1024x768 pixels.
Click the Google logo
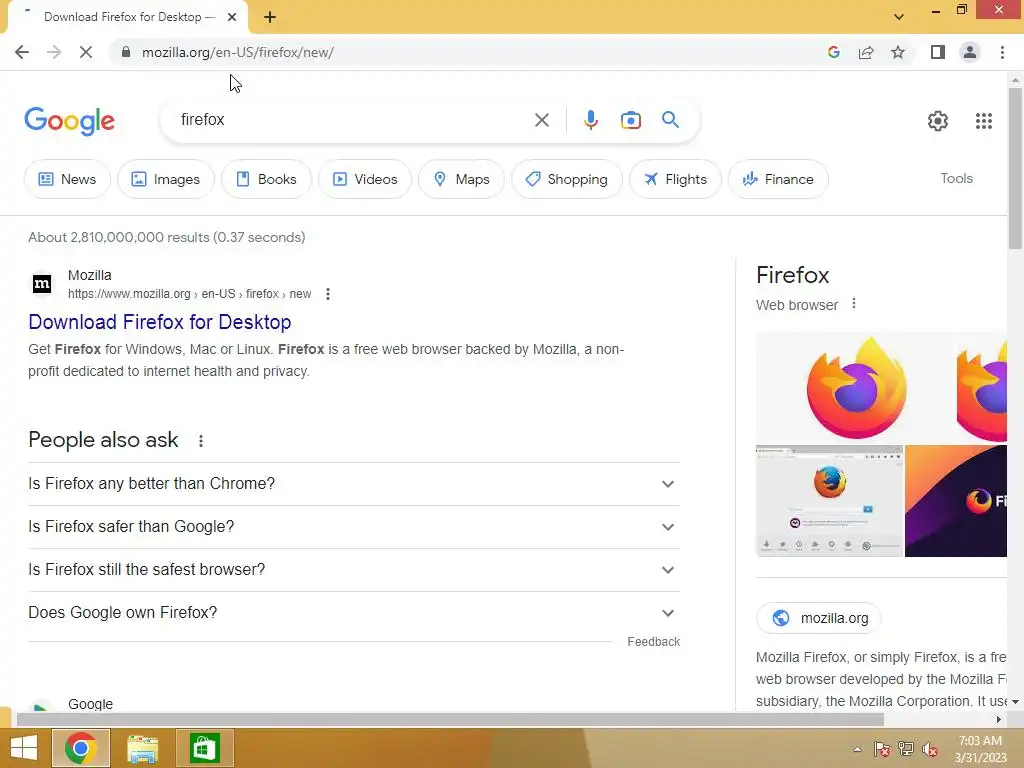69,121
